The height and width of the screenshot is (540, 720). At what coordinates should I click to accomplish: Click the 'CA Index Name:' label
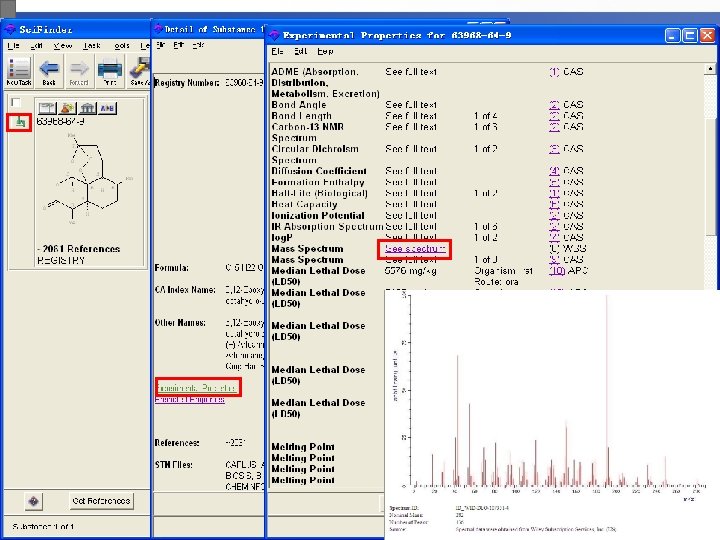coord(185,290)
